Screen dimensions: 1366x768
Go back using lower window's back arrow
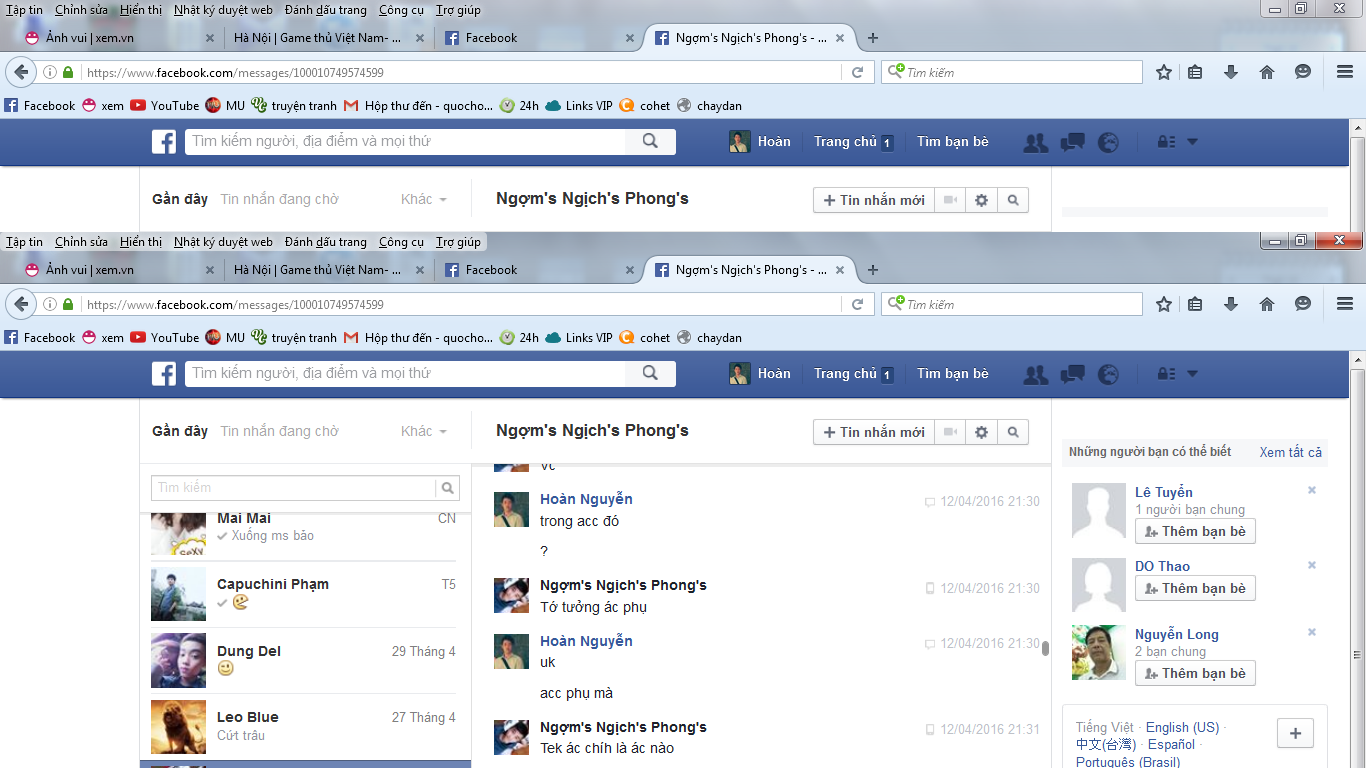tap(21, 304)
